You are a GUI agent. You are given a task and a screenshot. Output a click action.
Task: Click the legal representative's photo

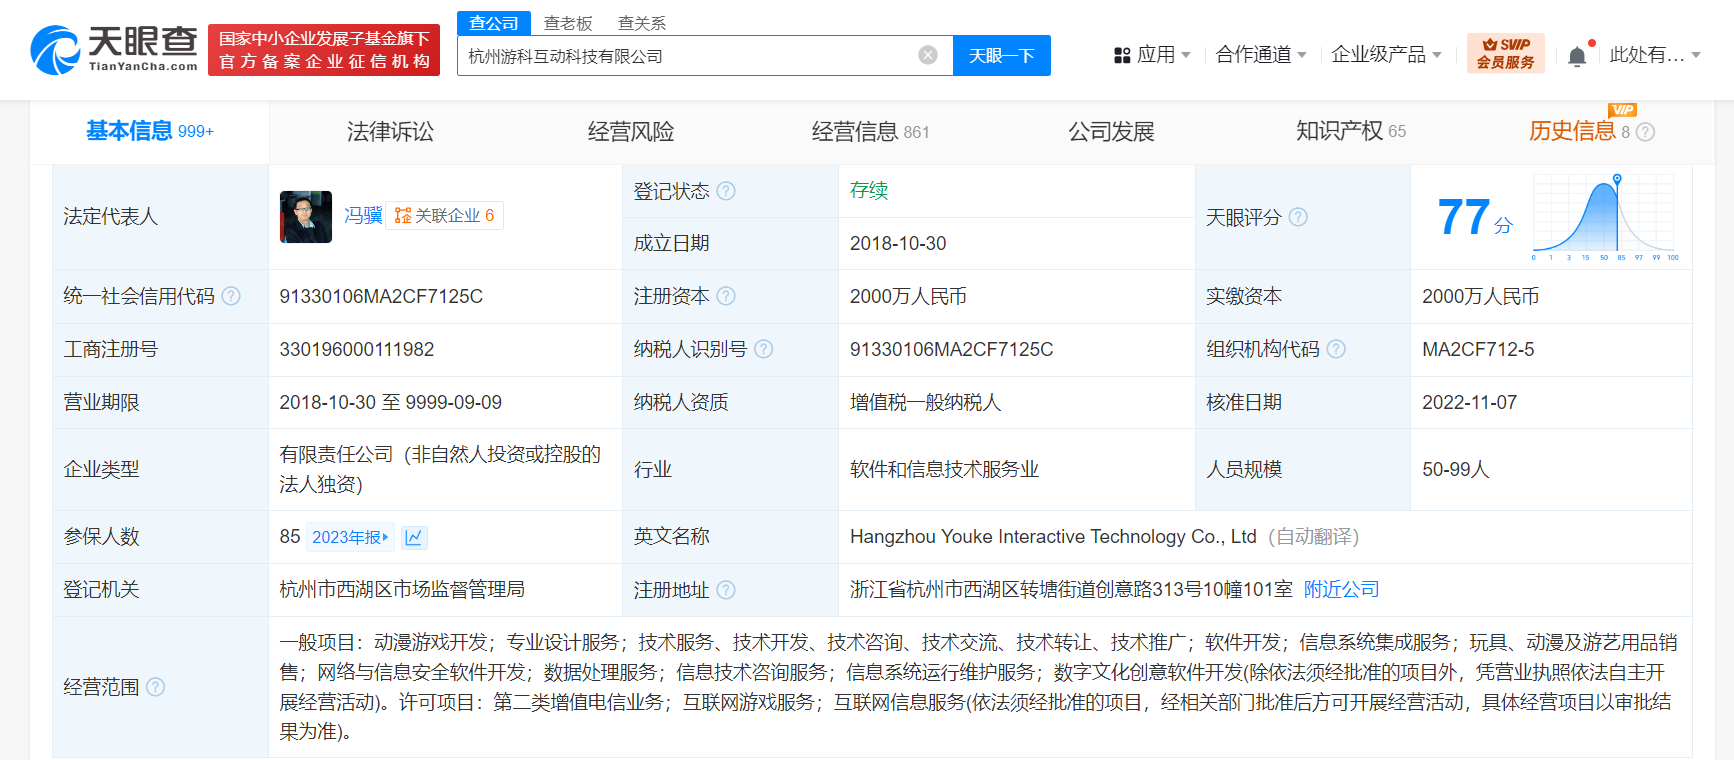pyautogui.click(x=306, y=217)
